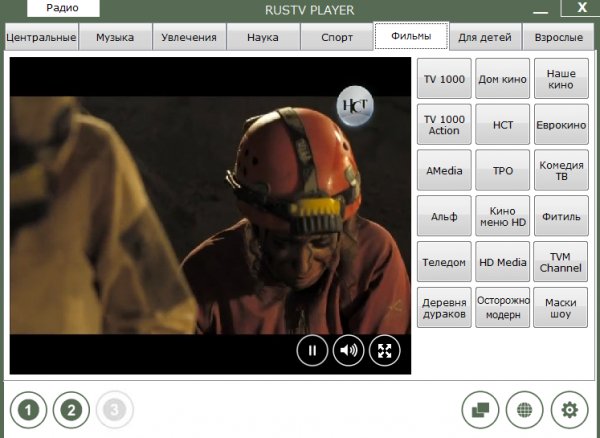This screenshot has height=438, width=600.
Task: Play the TV 1000 channel
Action: (x=444, y=79)
